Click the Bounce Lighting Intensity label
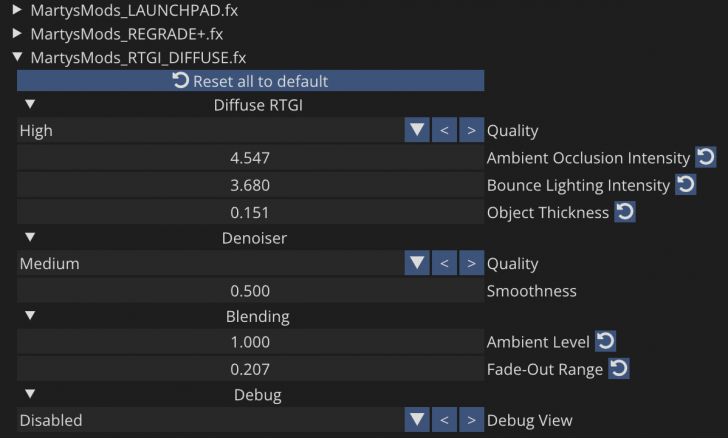The width and height of the screenshot is (728, 438). pos(578,185)
